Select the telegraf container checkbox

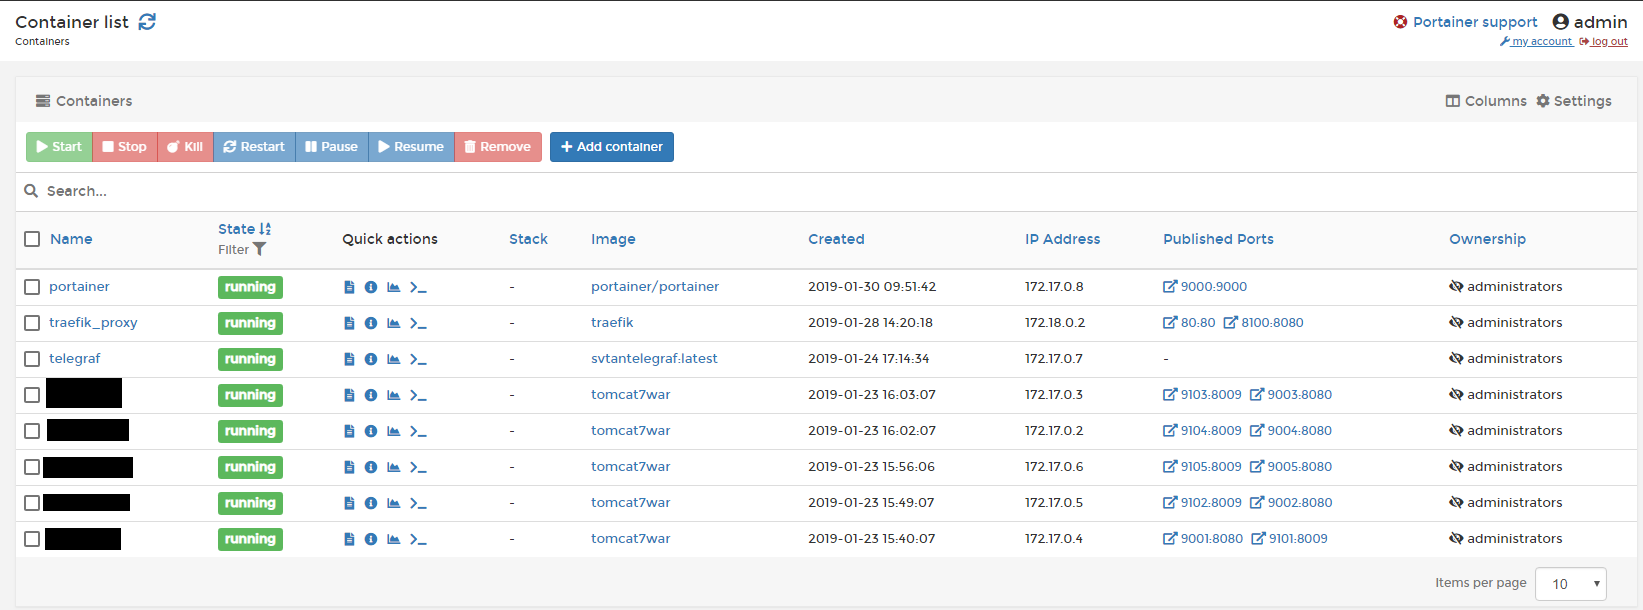point(32,359)
